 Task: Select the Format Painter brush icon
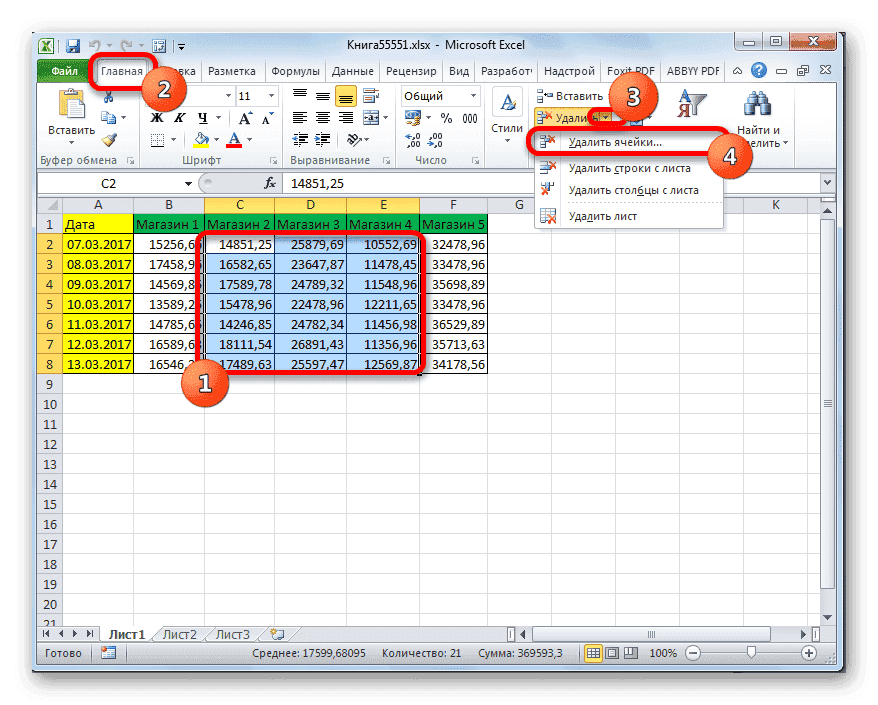click(x=108, y=139)
